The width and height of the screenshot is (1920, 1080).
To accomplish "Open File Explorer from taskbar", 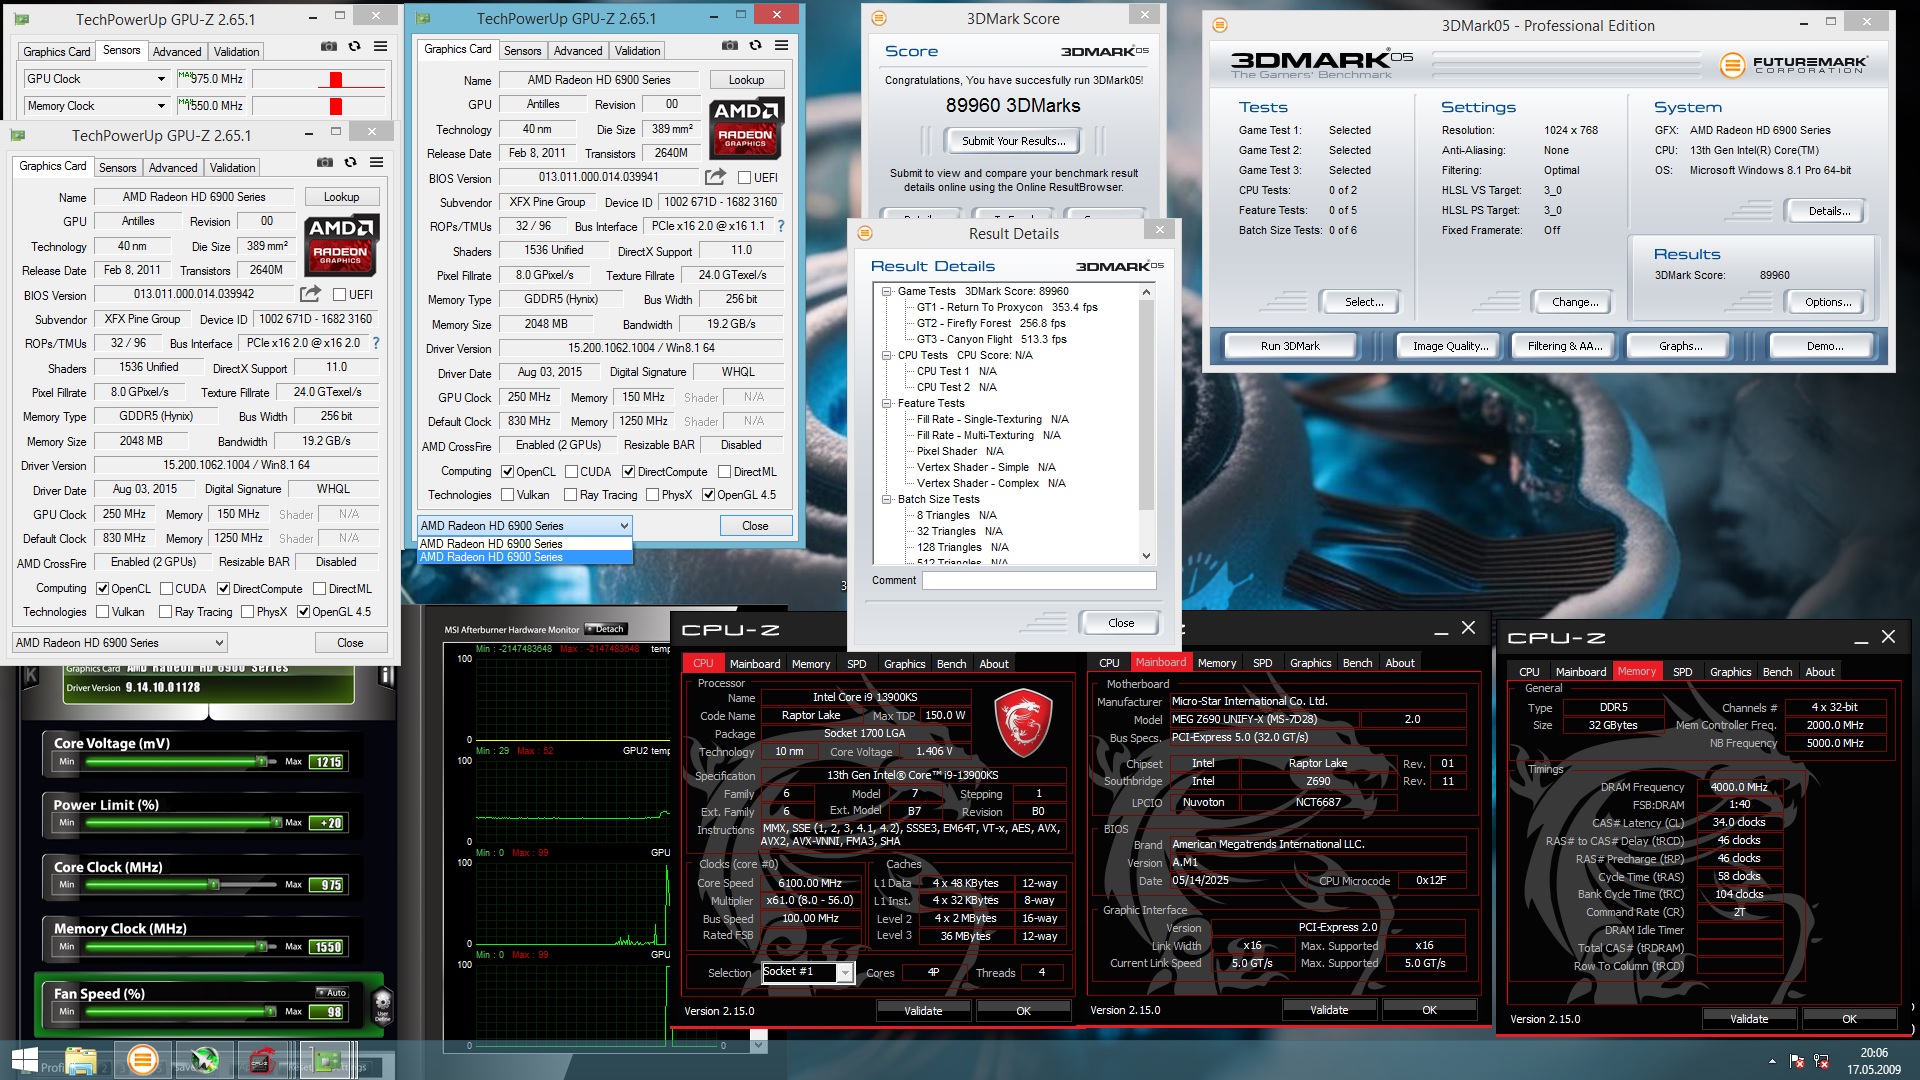I will tap(81, 1060).
